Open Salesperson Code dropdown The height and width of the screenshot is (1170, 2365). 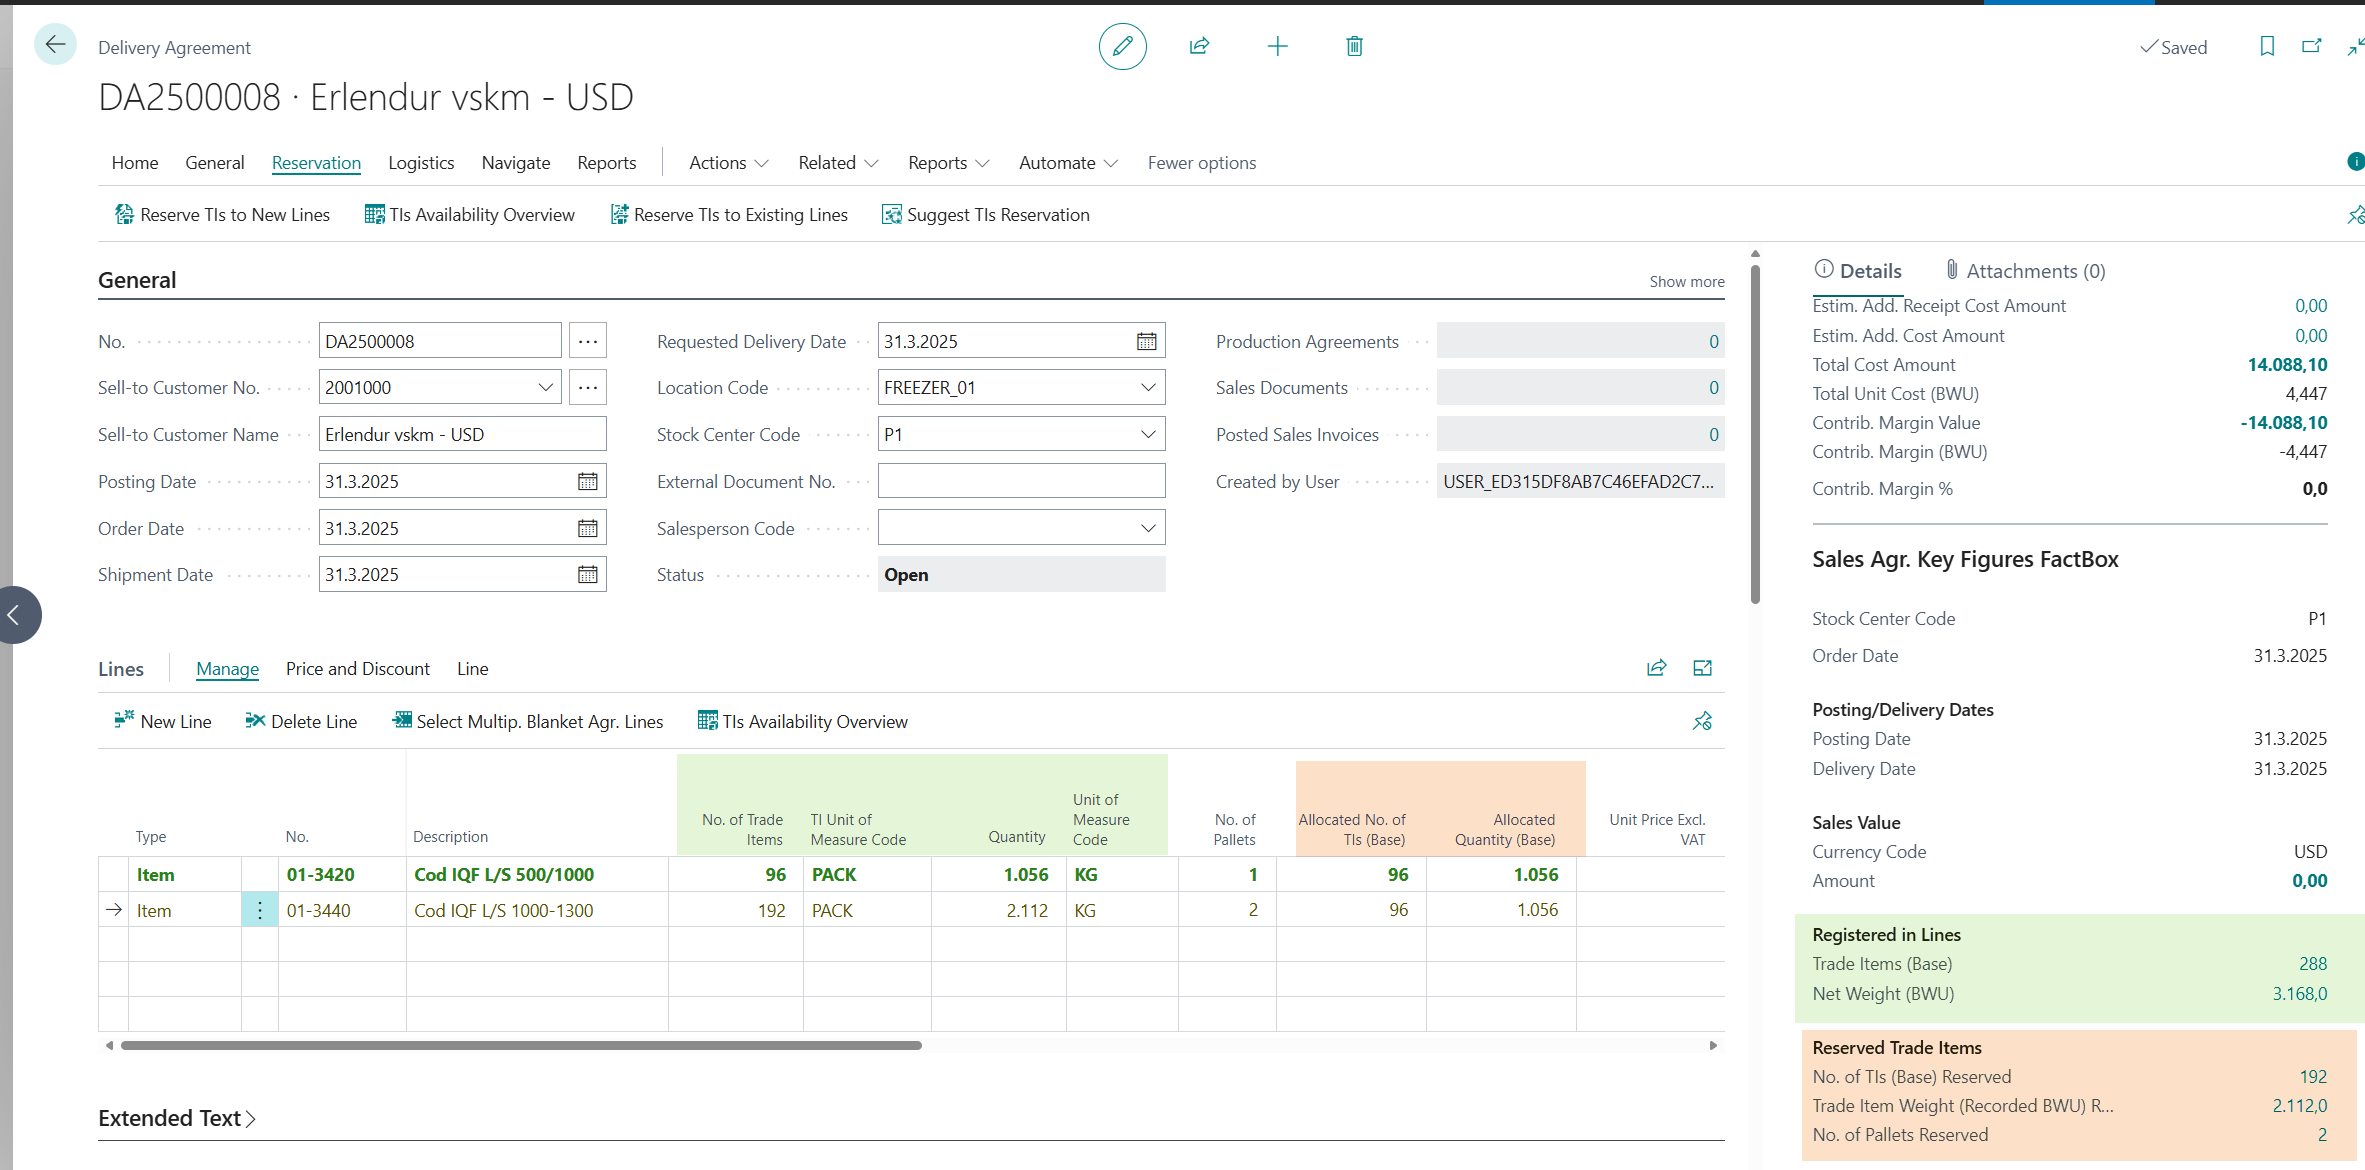click(1148, 528)
